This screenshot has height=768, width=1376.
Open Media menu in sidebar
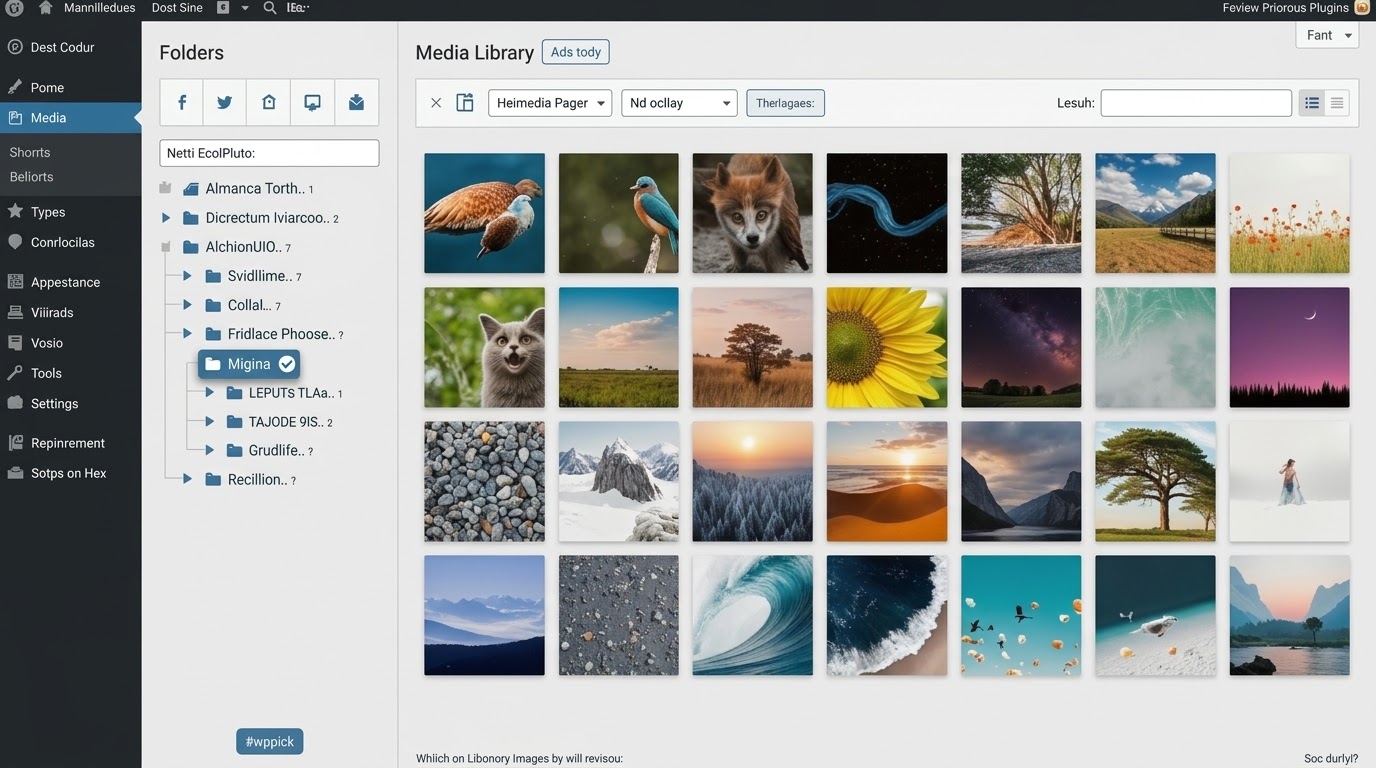pos(70,118)
